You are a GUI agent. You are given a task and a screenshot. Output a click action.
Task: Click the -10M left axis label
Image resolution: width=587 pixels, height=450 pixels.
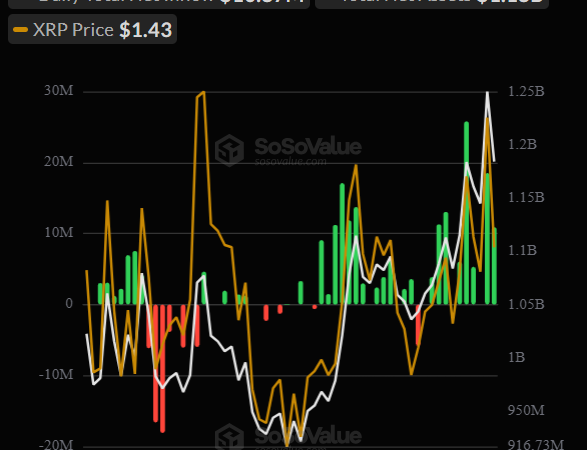click(56, 374)
